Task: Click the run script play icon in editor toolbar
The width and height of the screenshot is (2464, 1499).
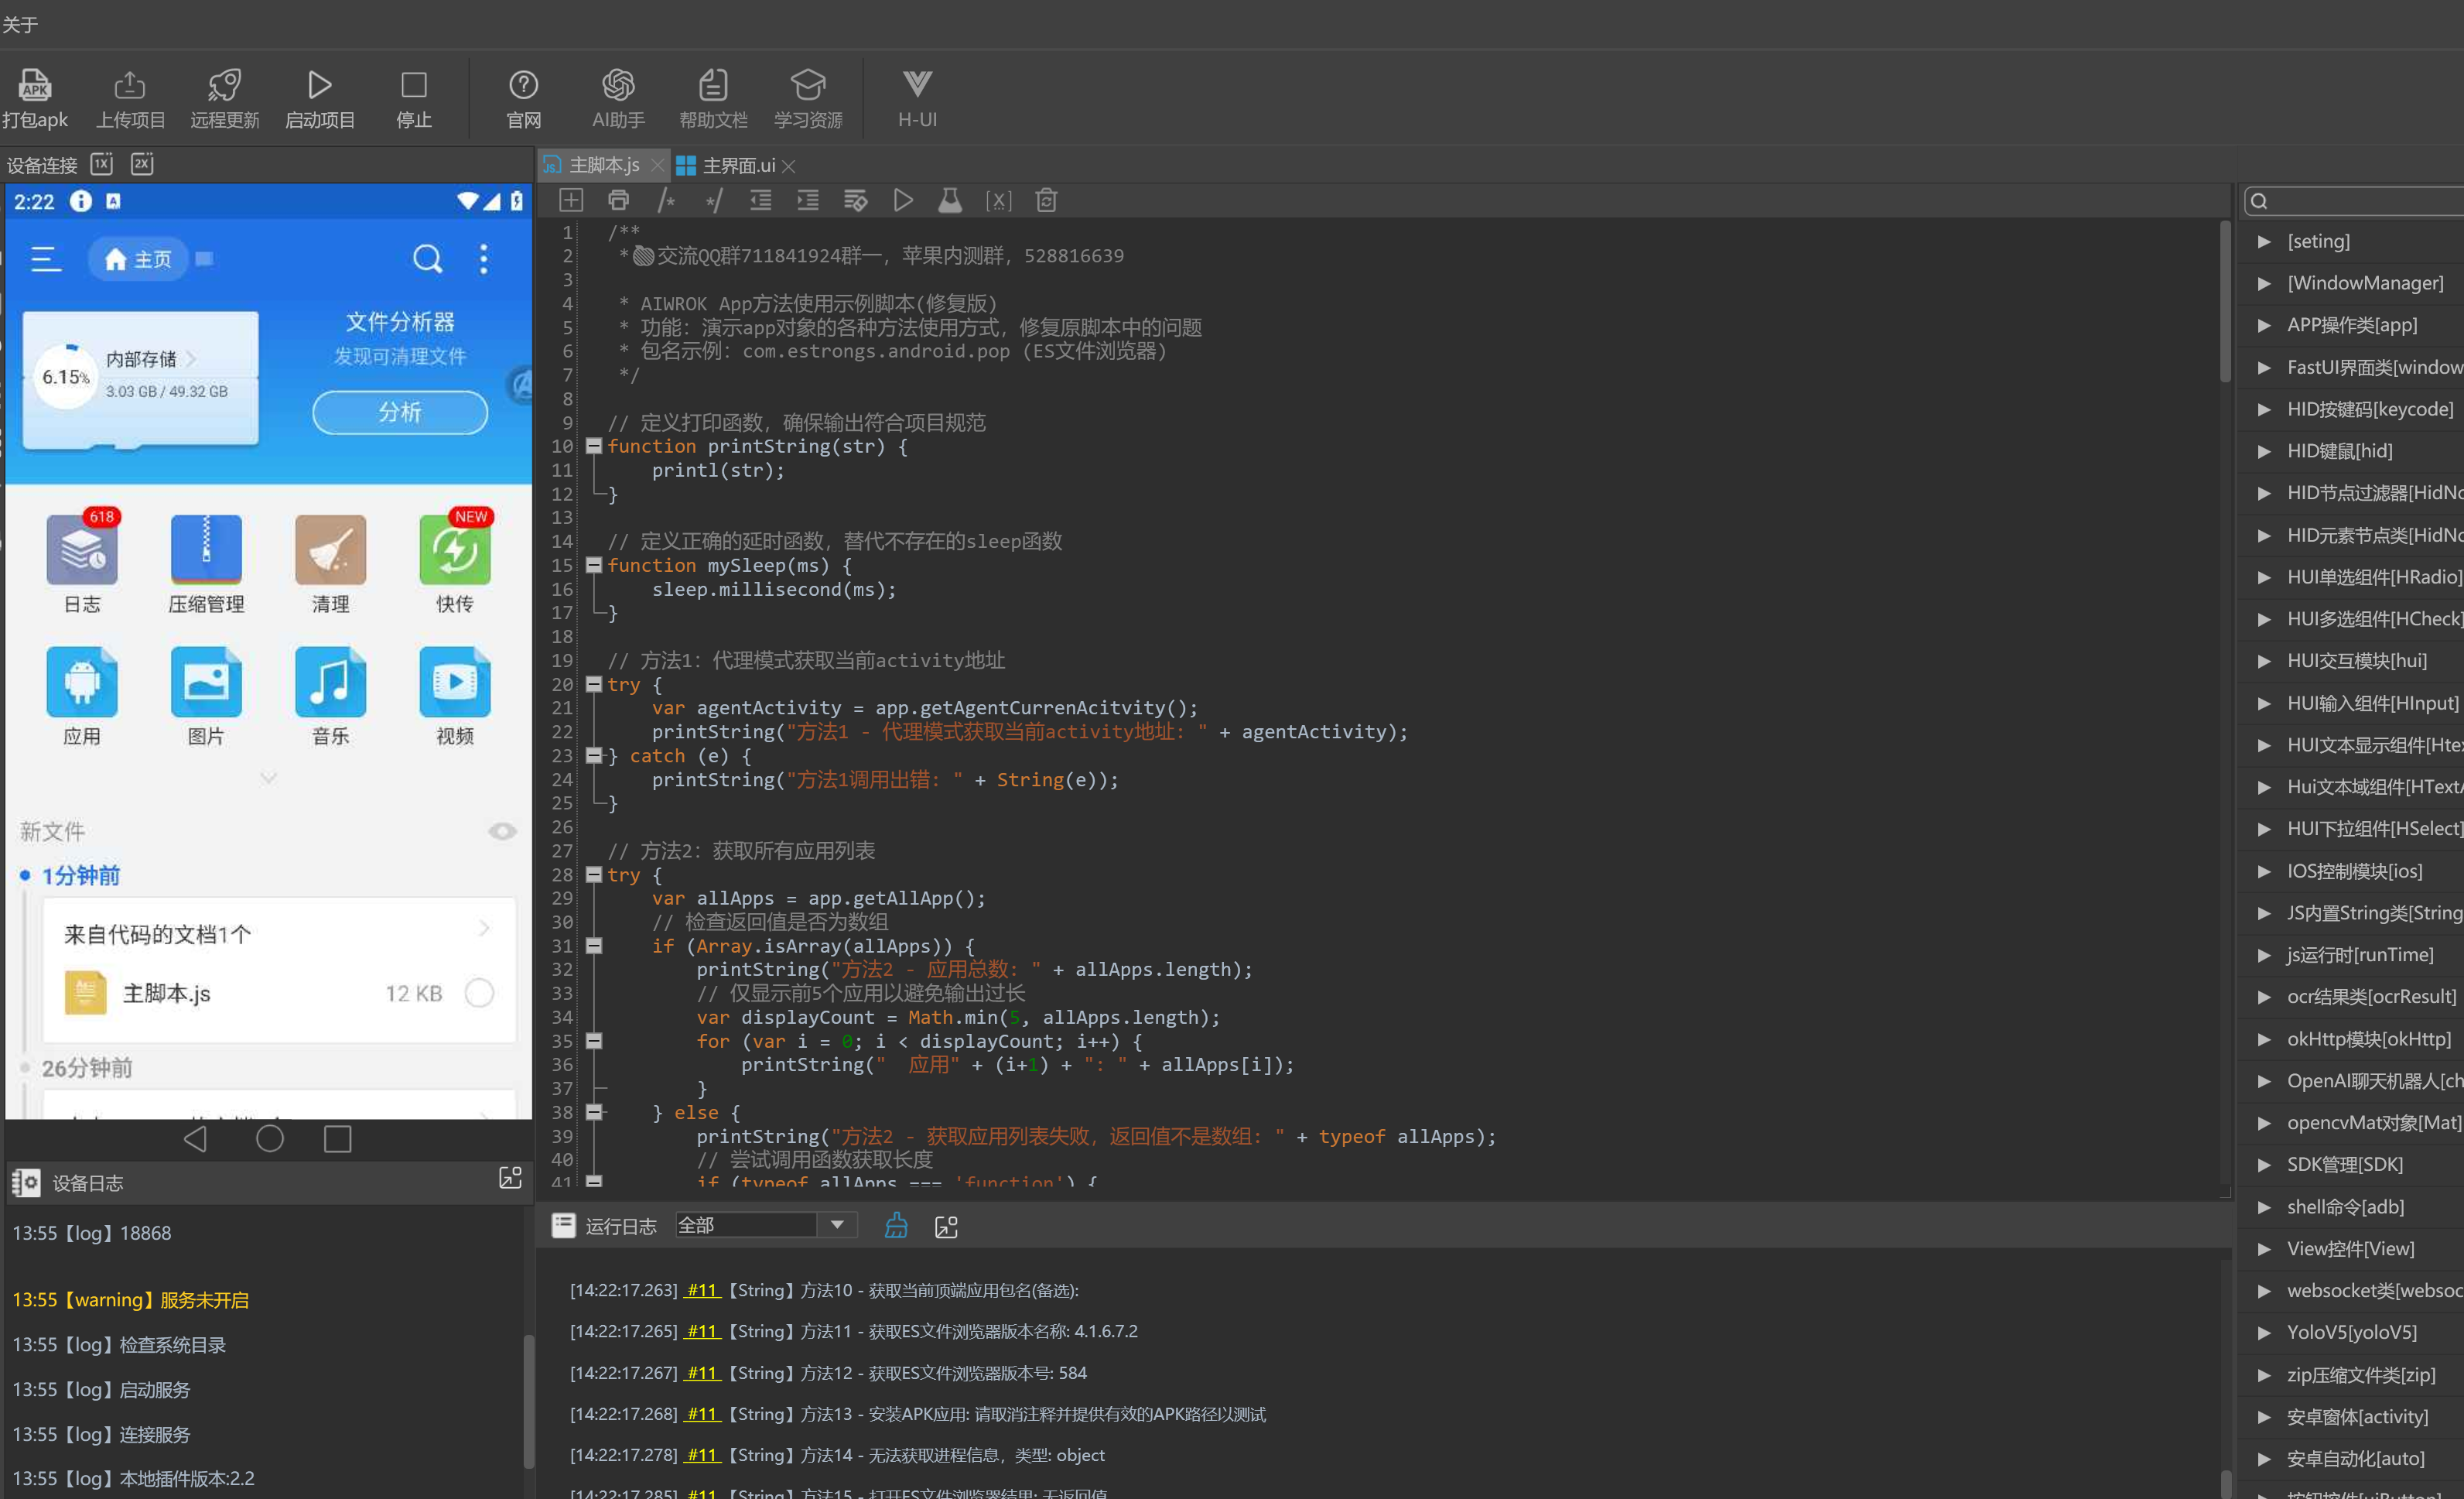Action: tap(902, 201)
